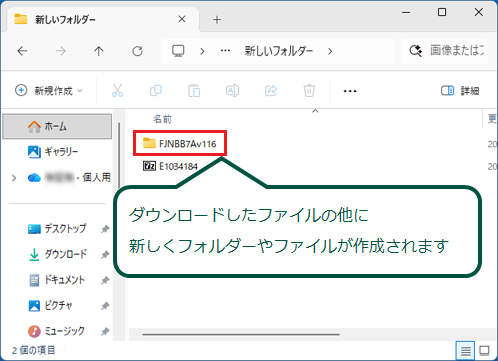The image size is (498, 361).
Task: Expand the OneDrive 個人用 tree node
Action: click(14, 178)
